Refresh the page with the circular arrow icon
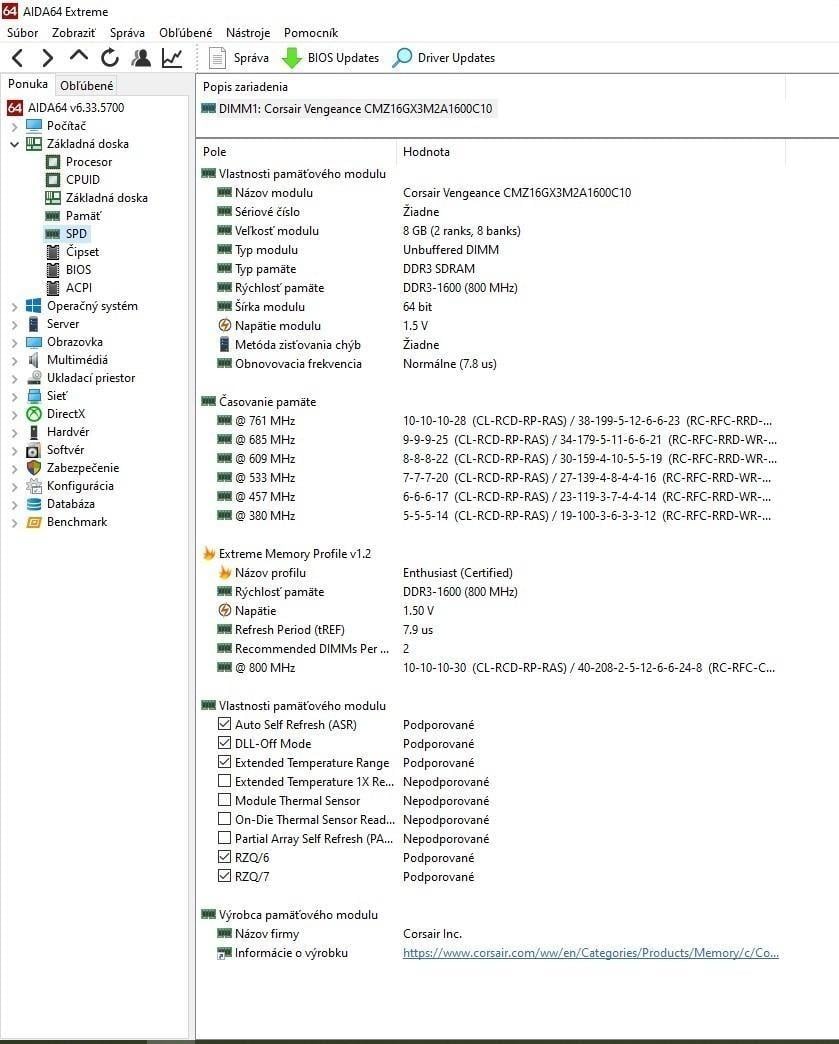 [x=110, y=58]
